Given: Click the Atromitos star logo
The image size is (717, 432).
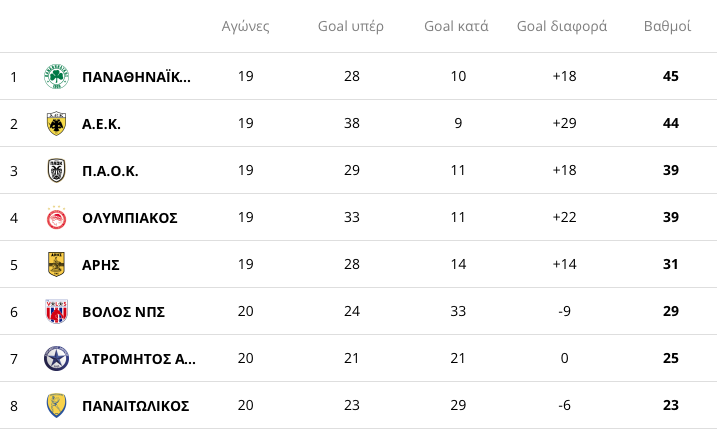Looking at the screenshot, I should 56,359.
